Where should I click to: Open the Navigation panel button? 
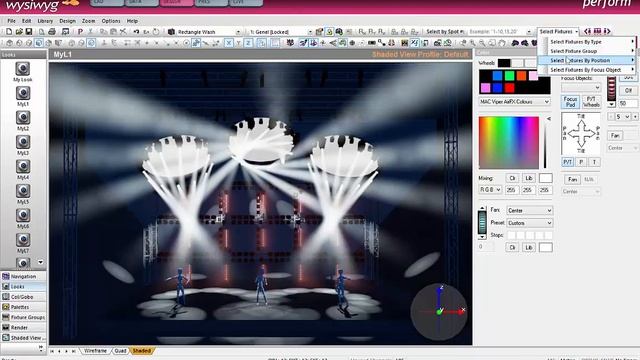click(x=23, y=276)
